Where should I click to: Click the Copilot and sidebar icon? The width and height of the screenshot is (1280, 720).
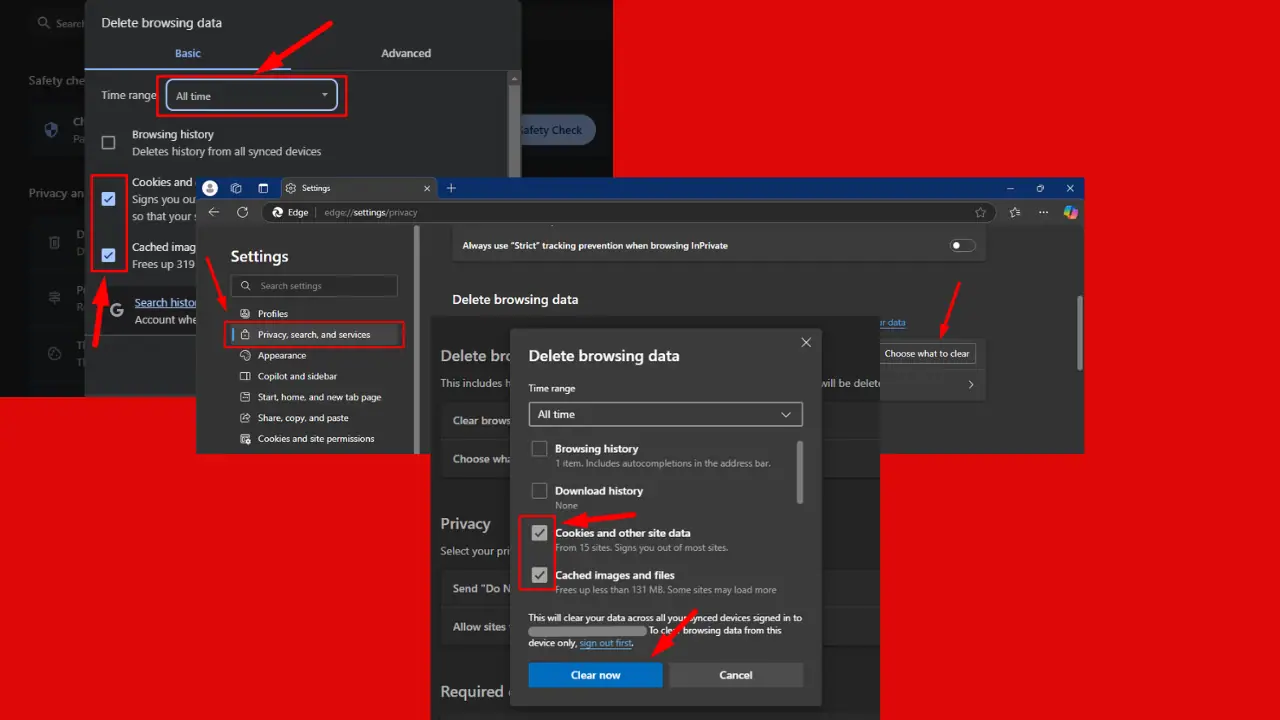[x=247, y=376]
